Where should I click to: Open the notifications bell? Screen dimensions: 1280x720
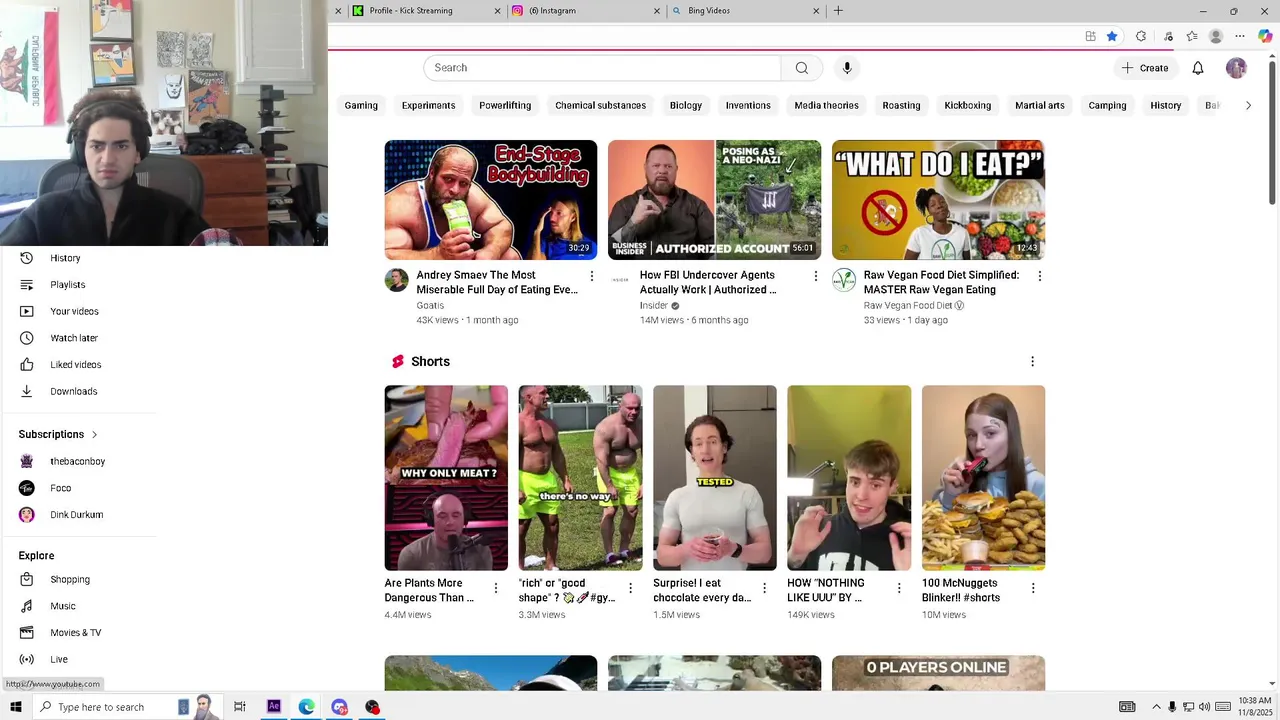tap(1198, 68)
